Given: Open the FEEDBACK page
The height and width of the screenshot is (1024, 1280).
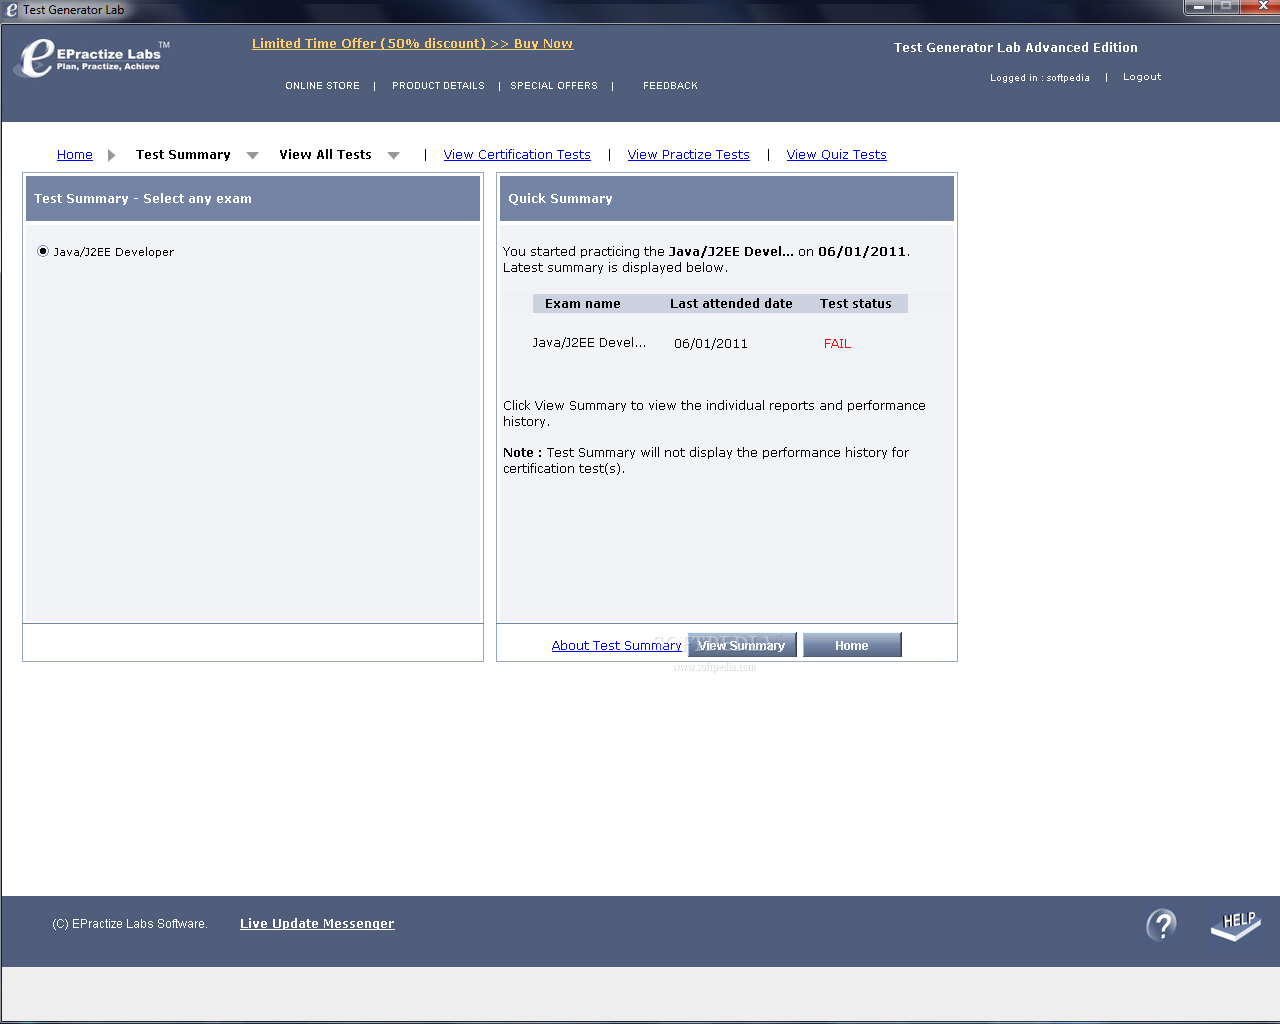Looking at the screenshot, I should [x=670, y=86].
